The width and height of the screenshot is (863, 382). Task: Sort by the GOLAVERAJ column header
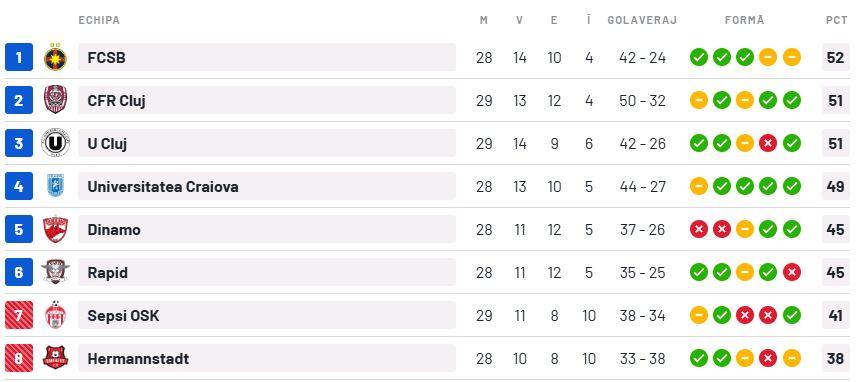click(642, 20)
